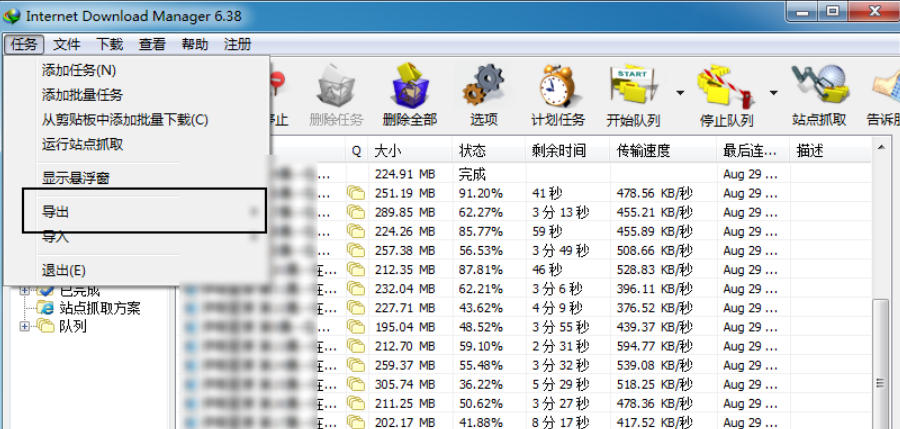This screenshot has width=900, height=429.
Task: Open the 任务 menu
Action: coord(24,44)
